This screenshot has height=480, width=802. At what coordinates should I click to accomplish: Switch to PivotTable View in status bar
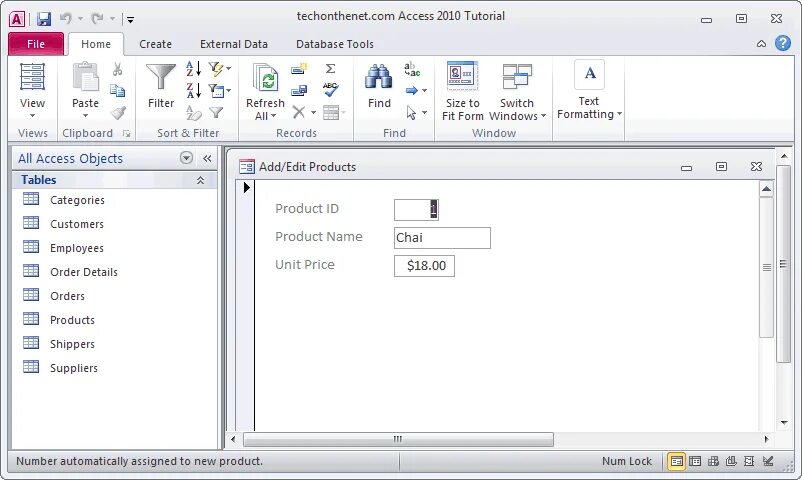pyautogui.click(x=713, y=462)
